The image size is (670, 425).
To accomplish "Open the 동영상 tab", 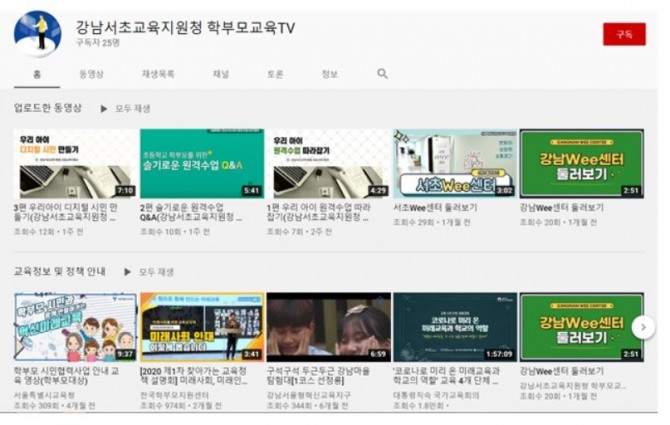I will click(91, 74).
